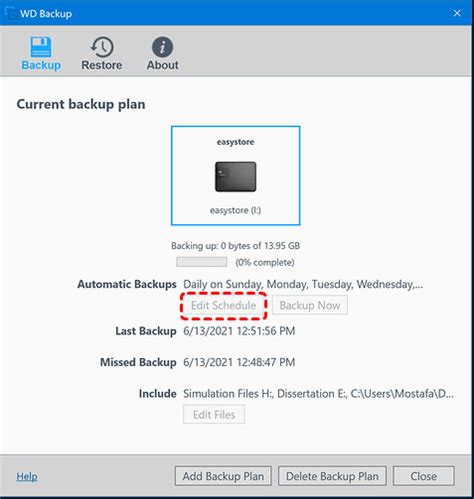Click 'Backing up: 0 bytes of 13.95 GB' text
This screenshot has height=499, width=474.
click(x=235, y=246)
